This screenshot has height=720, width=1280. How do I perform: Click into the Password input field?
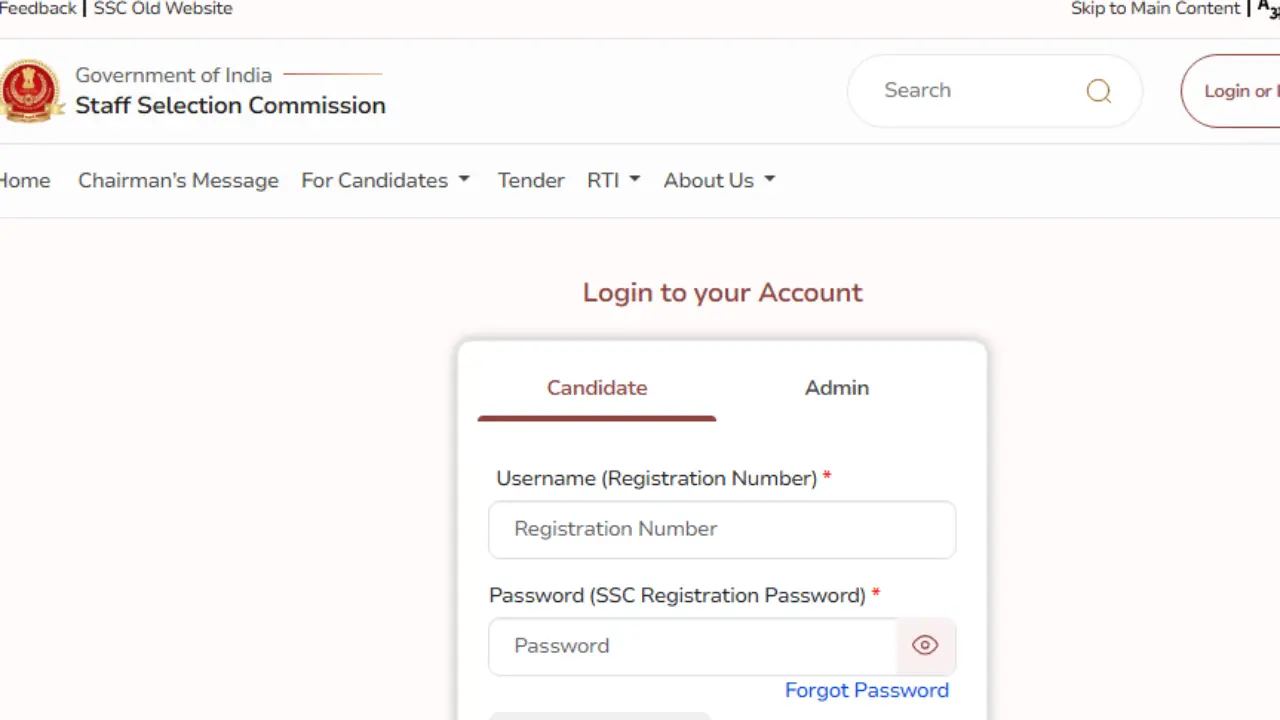pos(692,646)
